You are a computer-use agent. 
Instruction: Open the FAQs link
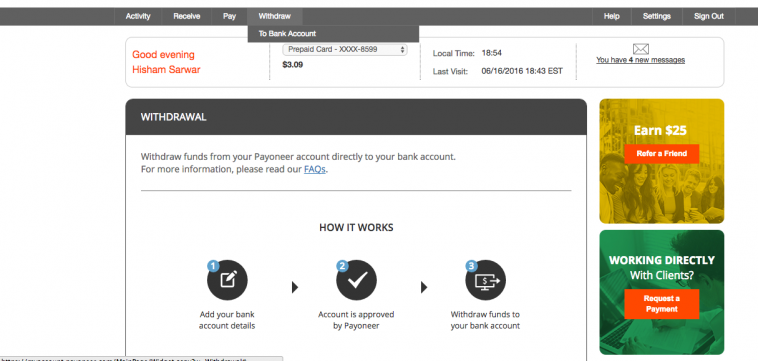pyautogui.click(x=315, y=170)
